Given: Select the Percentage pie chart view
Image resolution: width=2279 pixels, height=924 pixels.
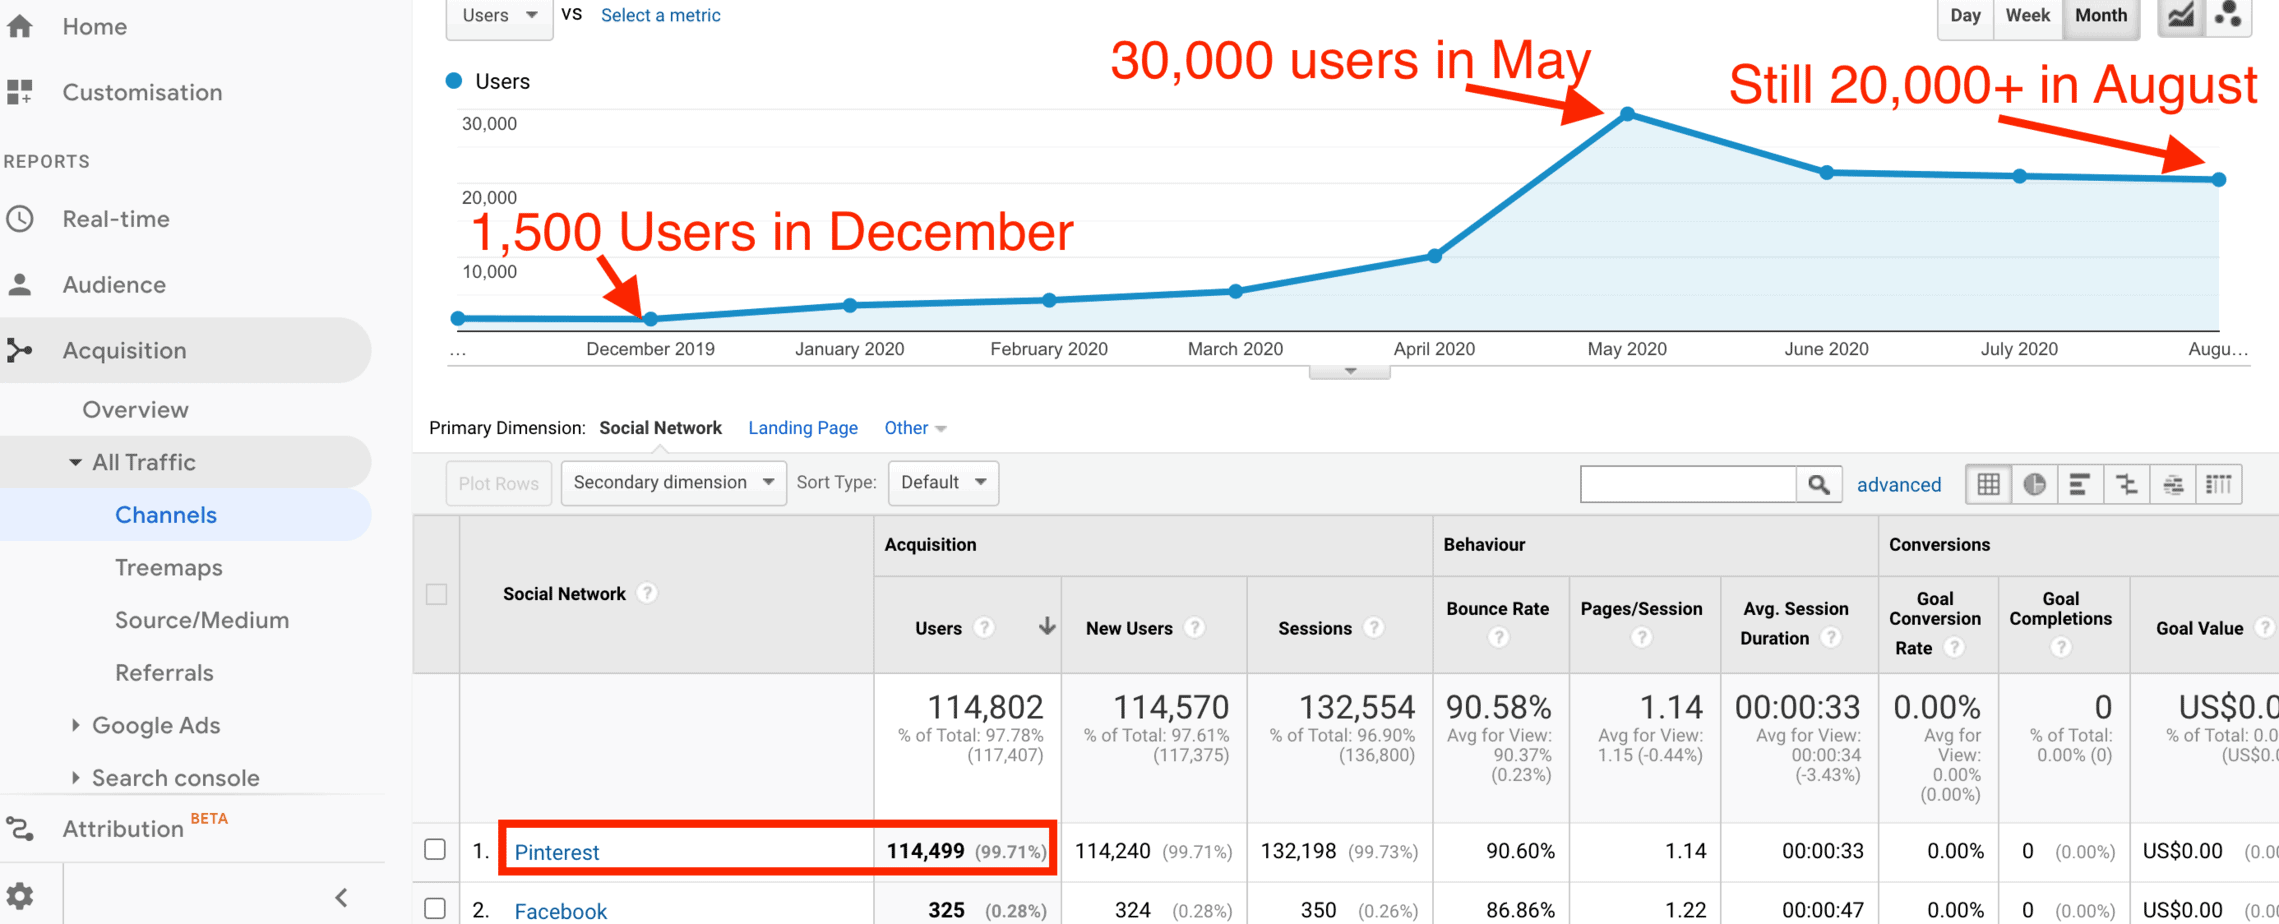Looking at the screenshot, I should point(2035,485).
